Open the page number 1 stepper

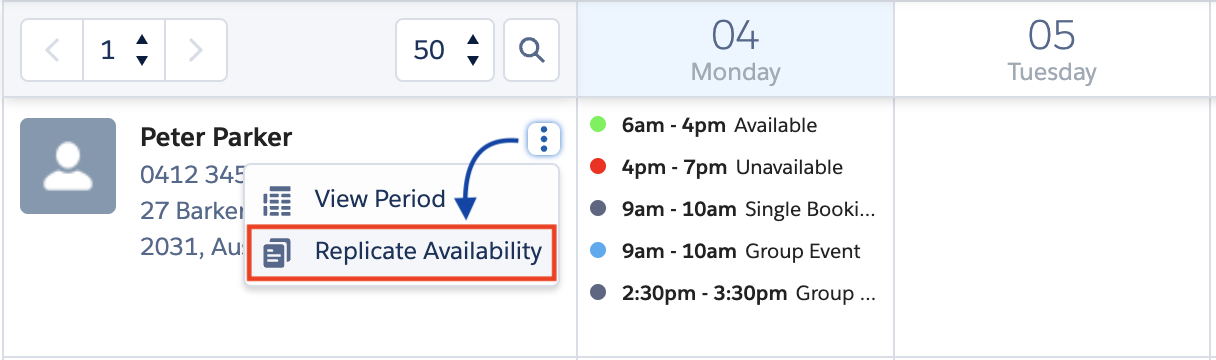click(124, 49)
